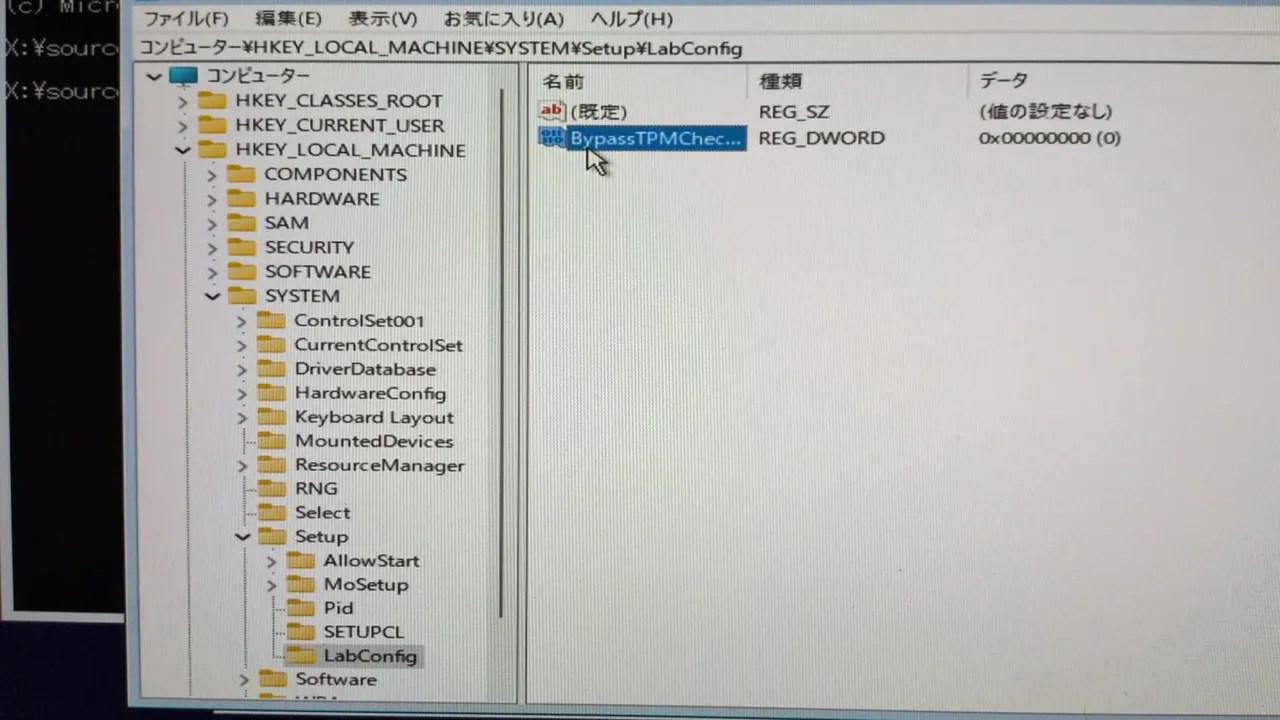
Task: Click the registry path address bar
Action: (x=706, y=48)
